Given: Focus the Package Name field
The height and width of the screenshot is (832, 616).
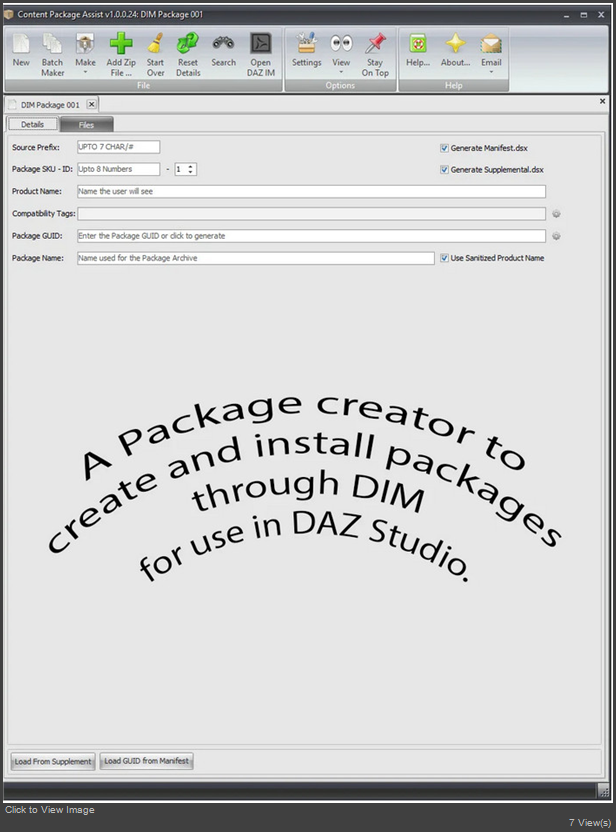Looking at the screenshot, I should (x=256, y=258).
